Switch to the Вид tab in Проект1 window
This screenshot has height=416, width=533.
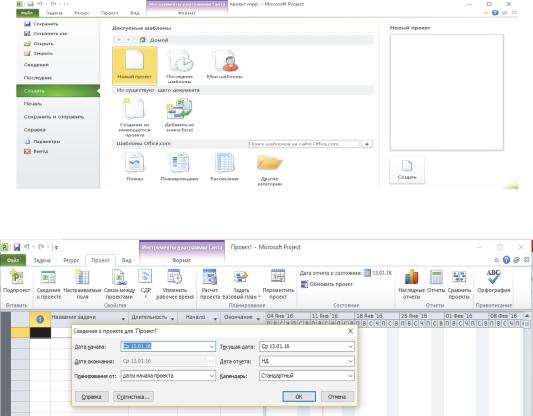[126, 260]
